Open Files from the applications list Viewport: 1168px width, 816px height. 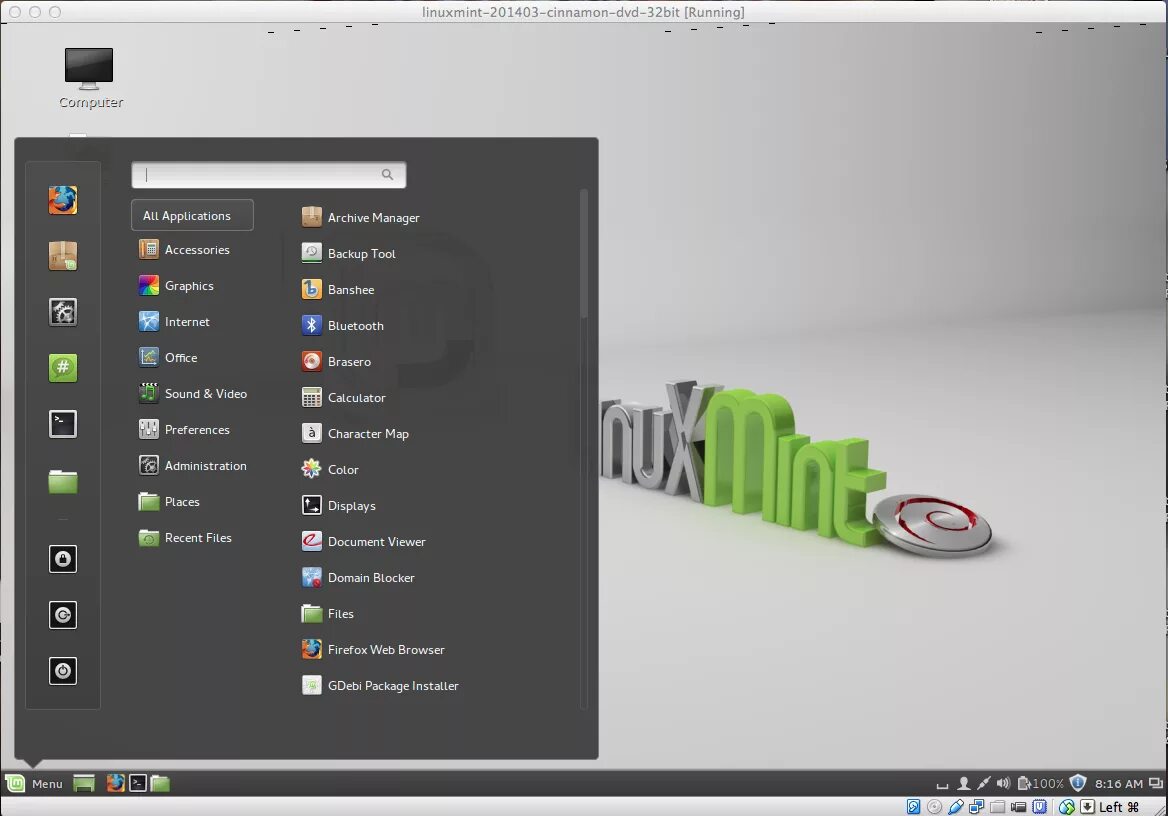tap(328, 613)
